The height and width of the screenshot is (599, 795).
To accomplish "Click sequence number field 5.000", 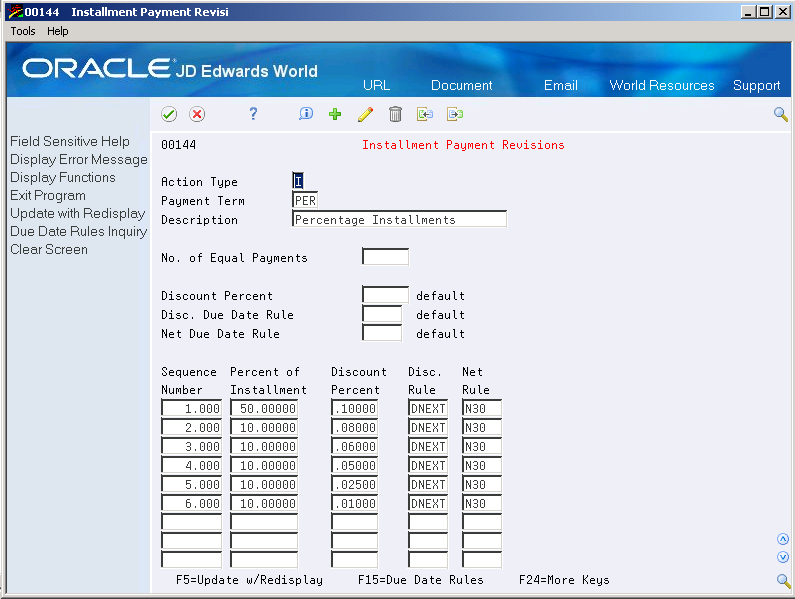I will point(192,484).
